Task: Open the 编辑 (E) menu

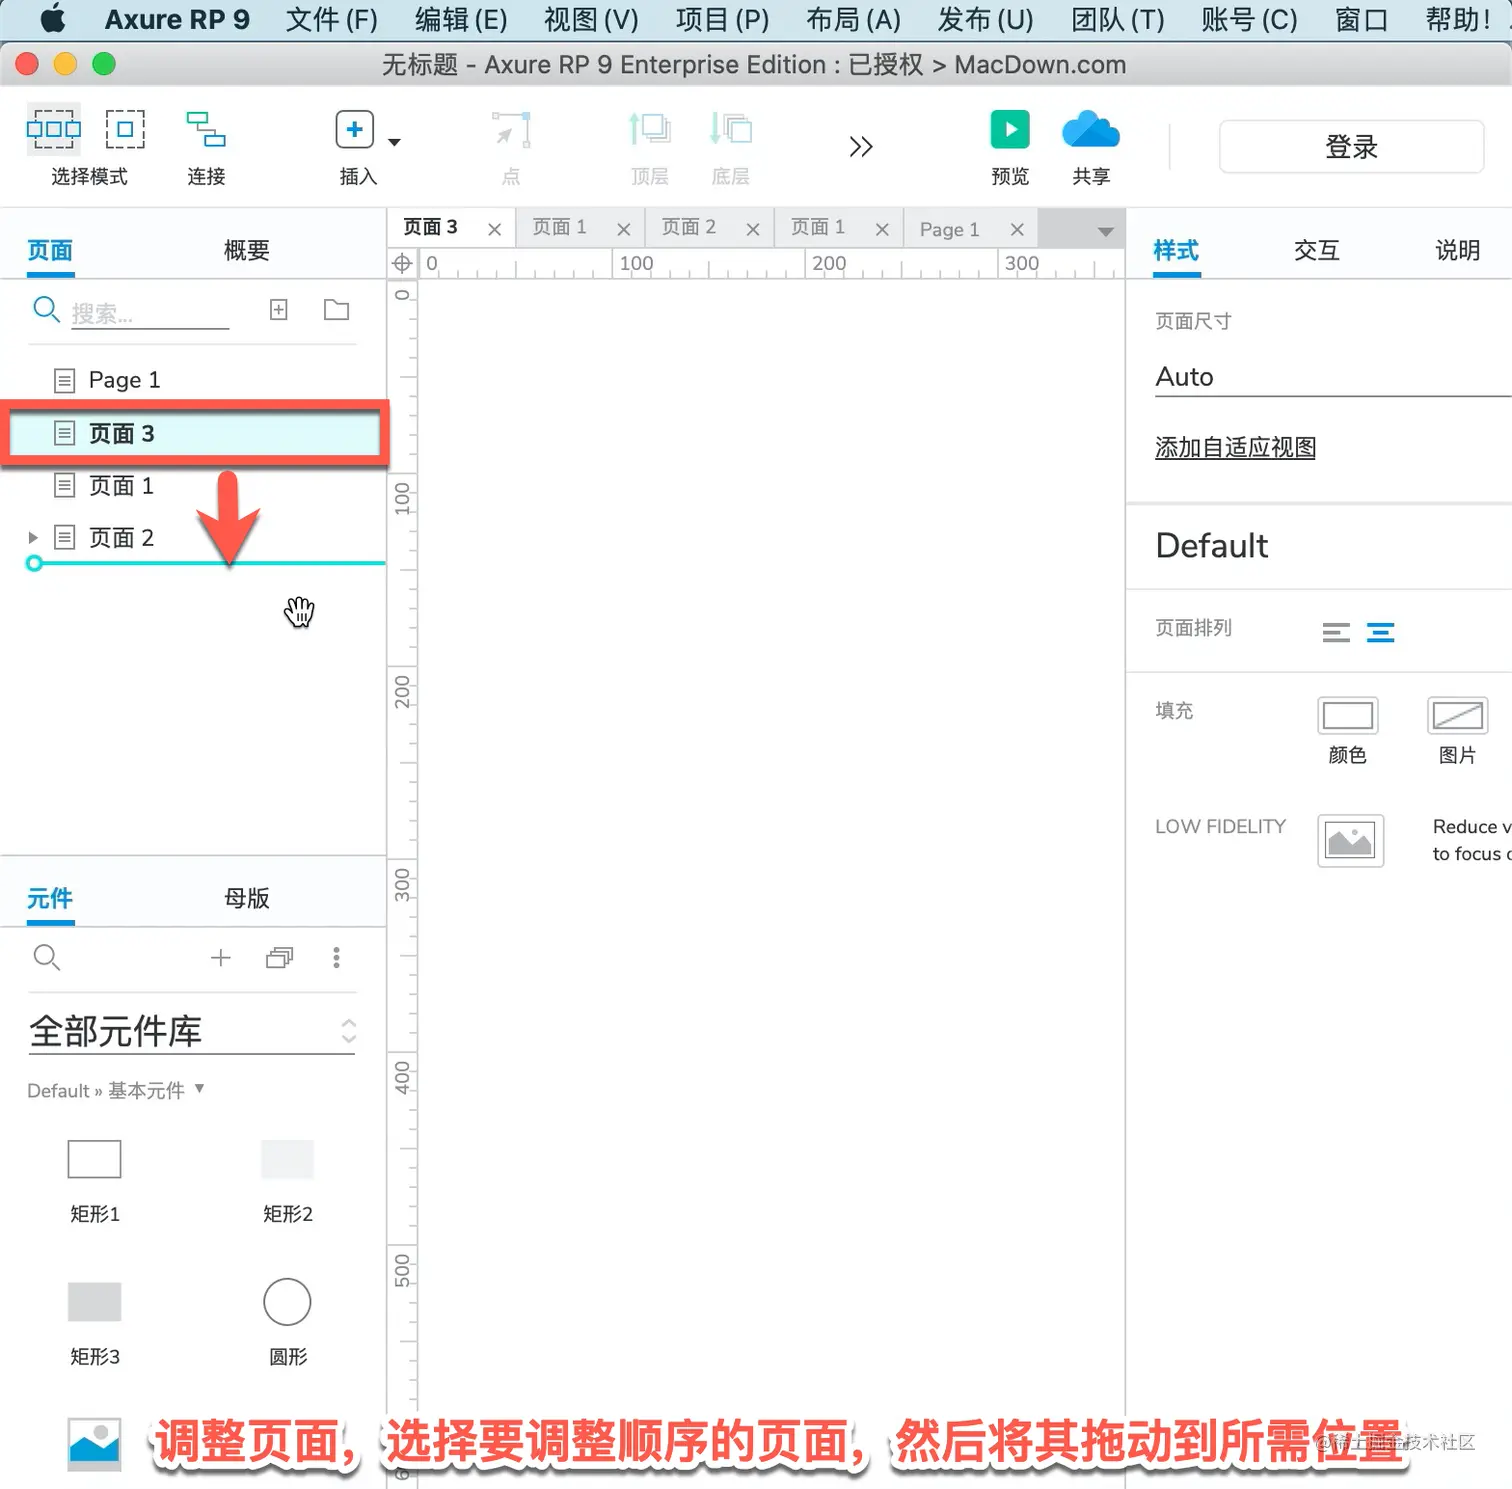Action: (461, 19)
